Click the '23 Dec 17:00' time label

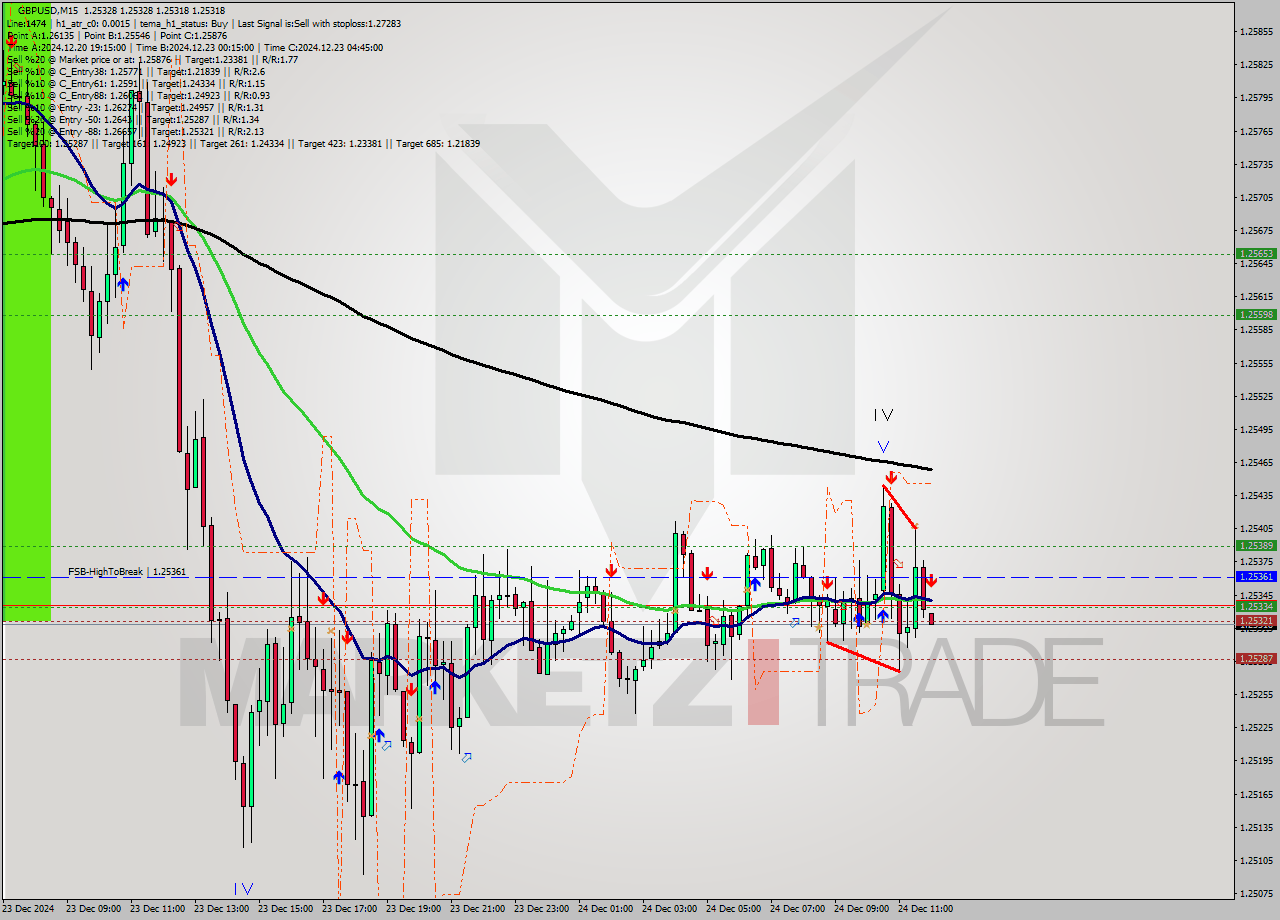tap(349, 909)
